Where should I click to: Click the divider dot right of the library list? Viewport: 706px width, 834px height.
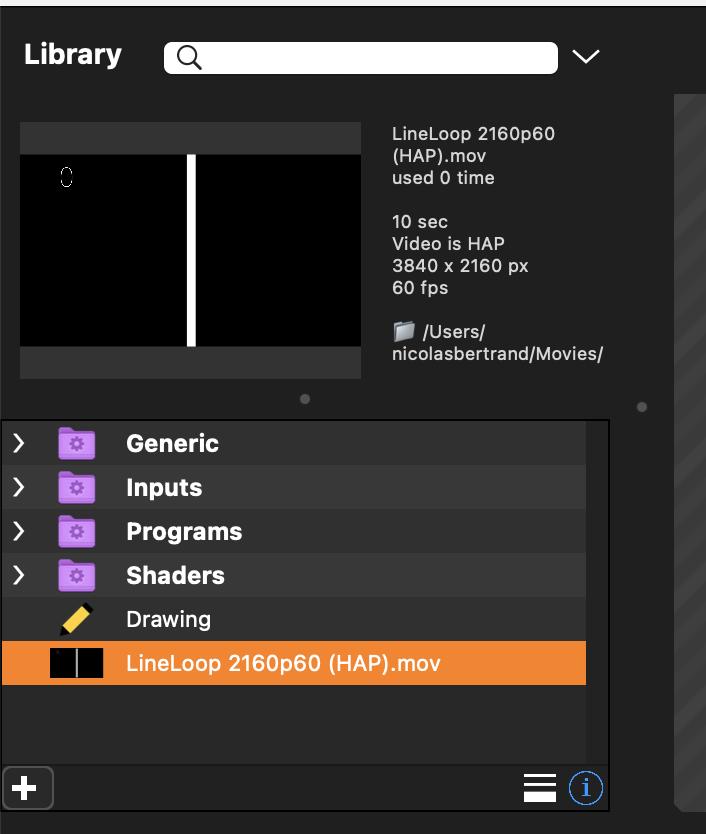(642, 407)
